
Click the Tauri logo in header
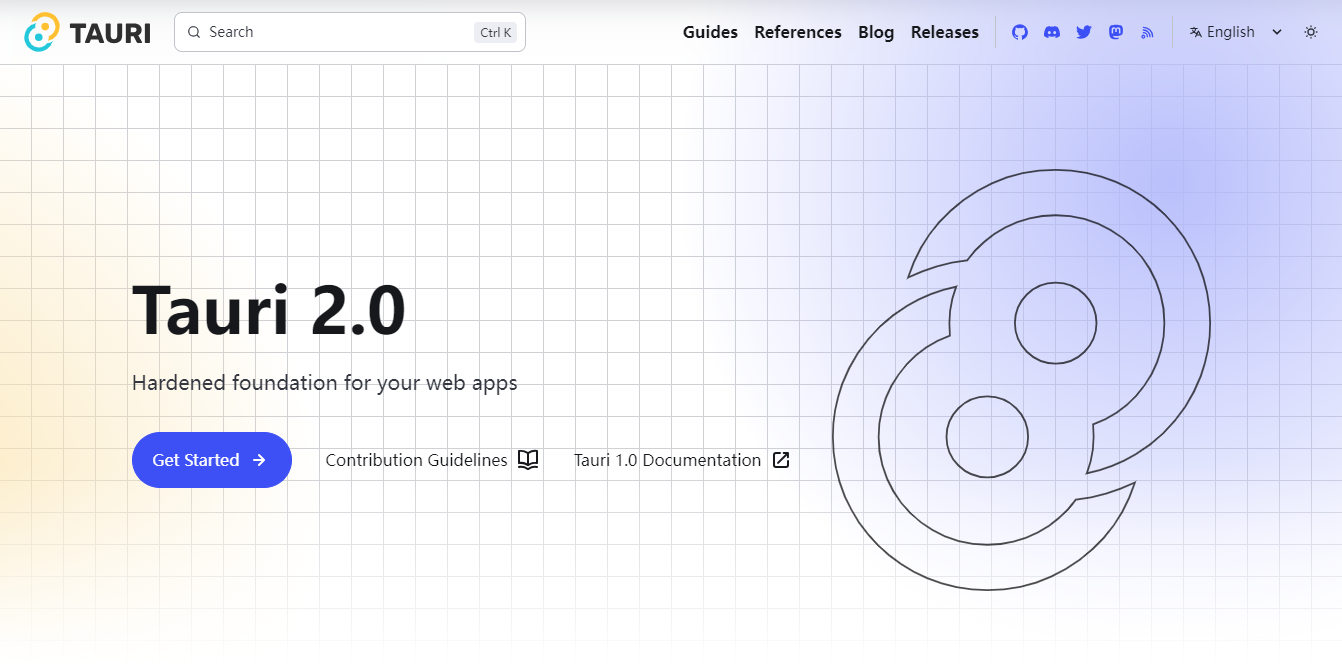(87, 32)
